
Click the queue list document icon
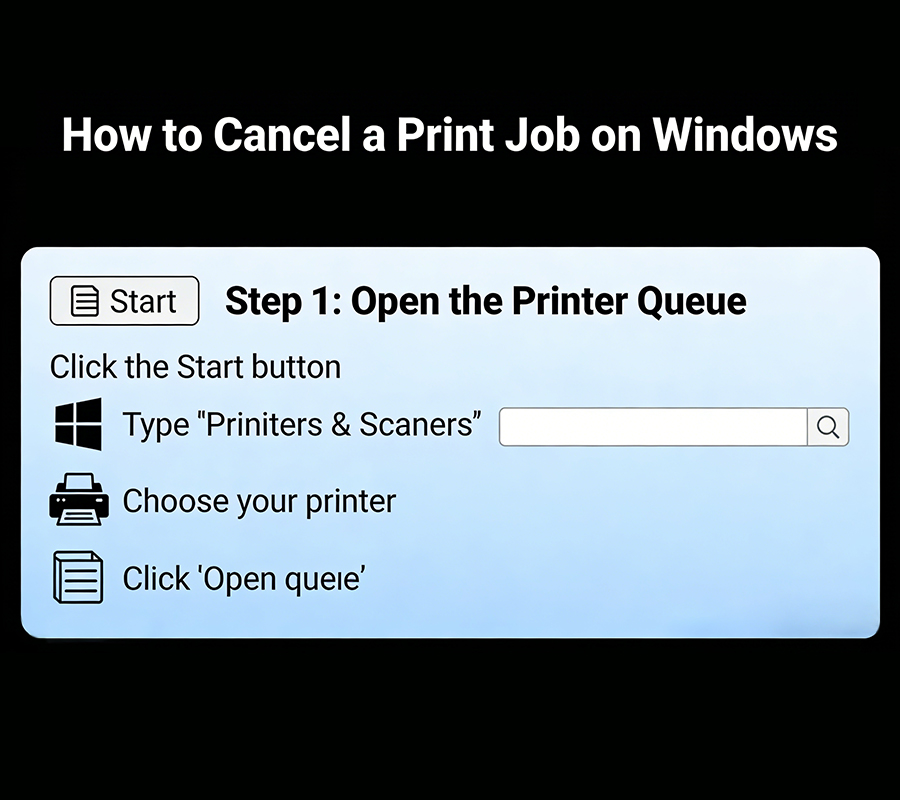pyautogui.click(x=78, y=578)
